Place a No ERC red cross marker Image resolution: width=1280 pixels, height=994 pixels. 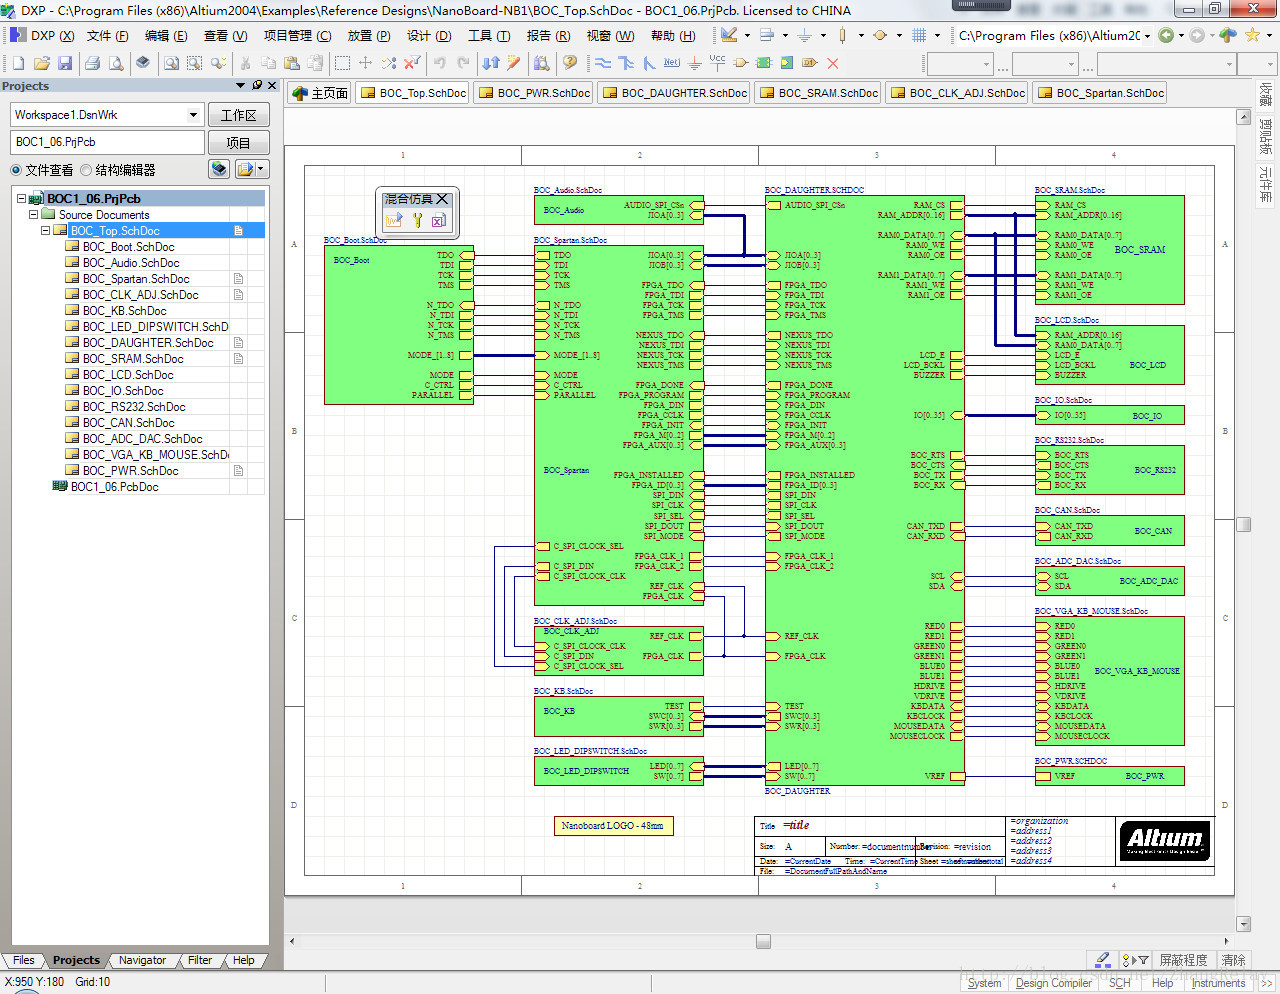(833, 63)
